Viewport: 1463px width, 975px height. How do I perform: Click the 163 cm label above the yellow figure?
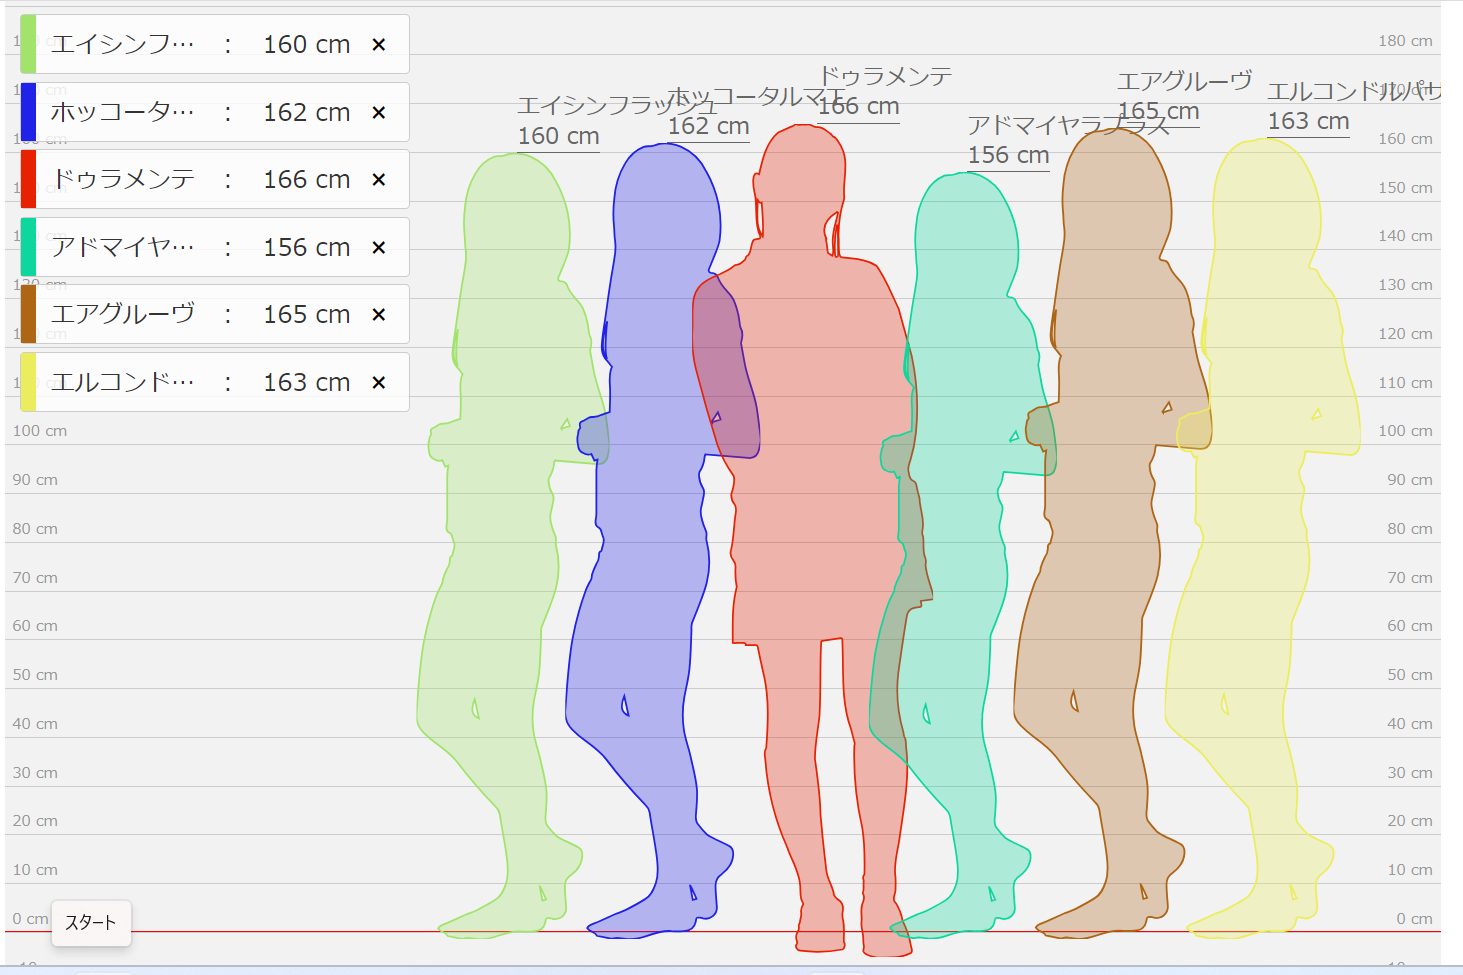click(x=1309, y=121)
